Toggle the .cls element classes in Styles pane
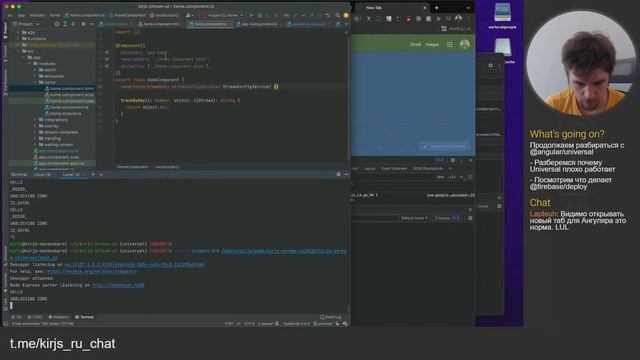Screen dimensions: 640x360 pyautogui.click(x=452, y=177)
